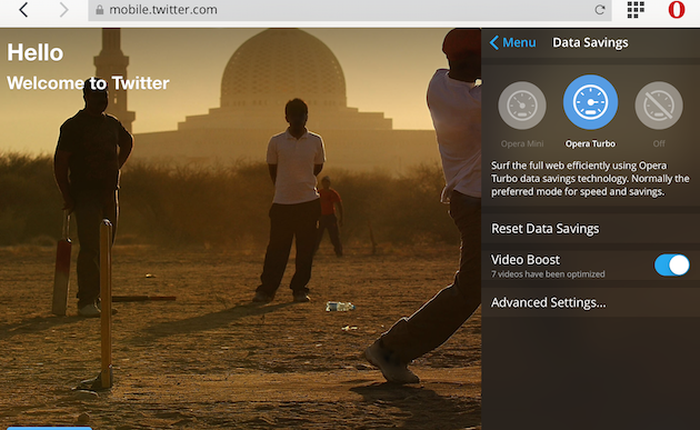Click the 'Opera Turbo' text label
Viewport: 700px width, 430px height.
(x=590, y=144)
